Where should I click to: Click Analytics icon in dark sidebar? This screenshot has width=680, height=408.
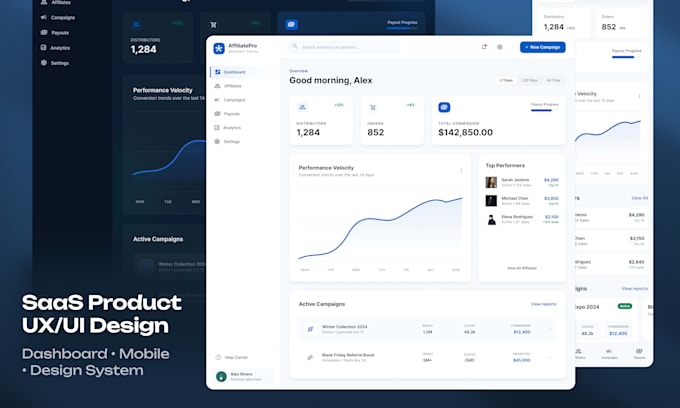point(43,48)
